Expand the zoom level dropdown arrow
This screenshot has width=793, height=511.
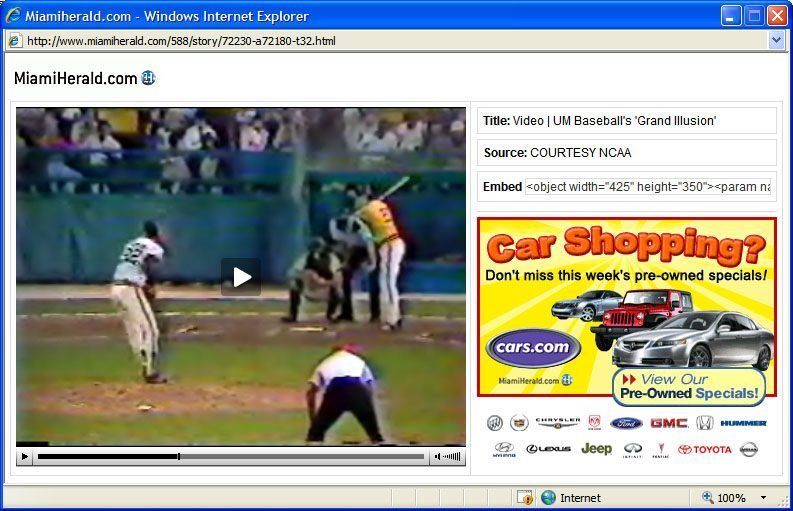[x=764, y=498]
